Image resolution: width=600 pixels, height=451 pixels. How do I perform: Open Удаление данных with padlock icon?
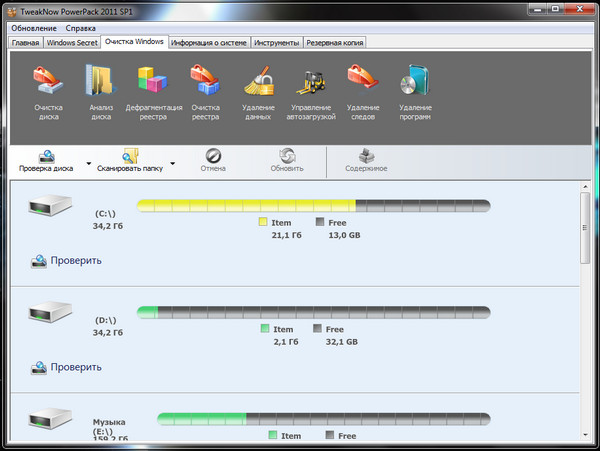[258, 93]
